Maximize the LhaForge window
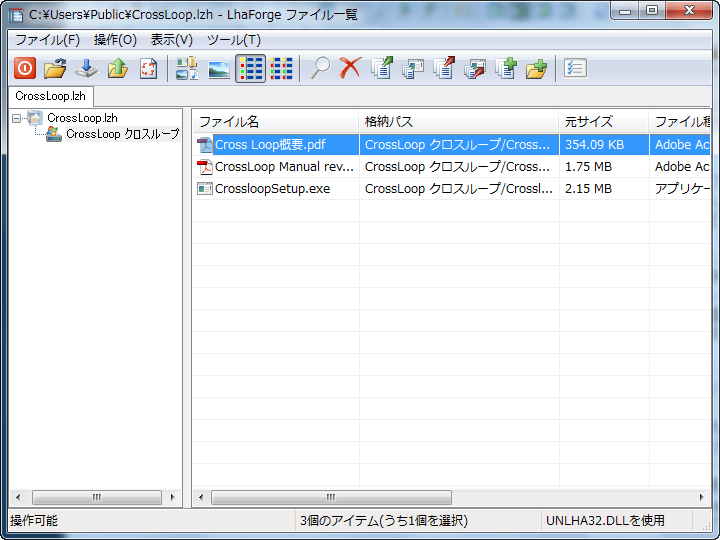720x540 pixels. coord(652,10)
